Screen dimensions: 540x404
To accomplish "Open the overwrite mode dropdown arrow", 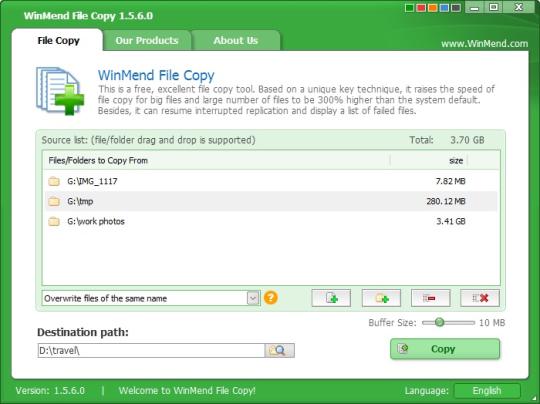I will tap(253, 298).
